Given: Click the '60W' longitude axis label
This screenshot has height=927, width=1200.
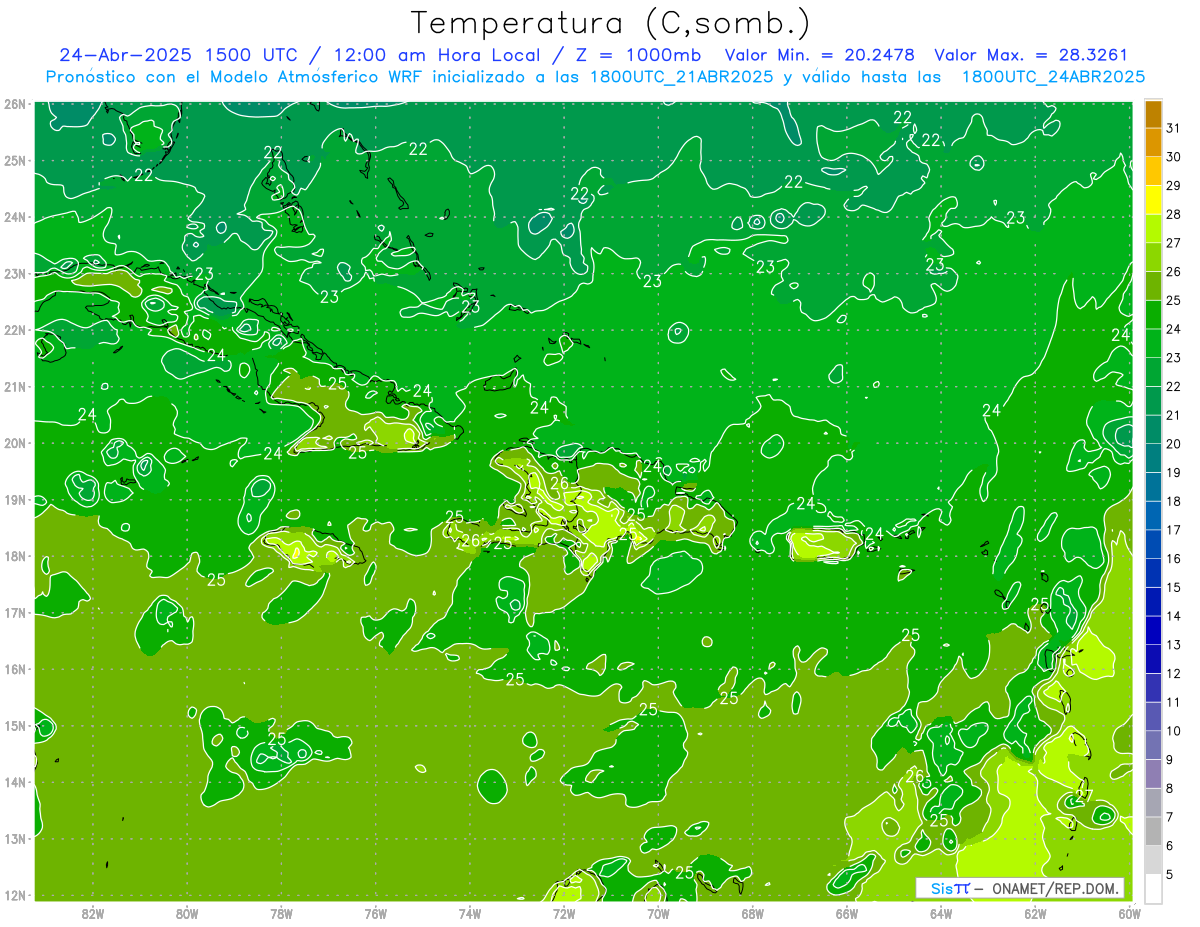Looking at the screenshot, I should click(x=1129, y=914).
